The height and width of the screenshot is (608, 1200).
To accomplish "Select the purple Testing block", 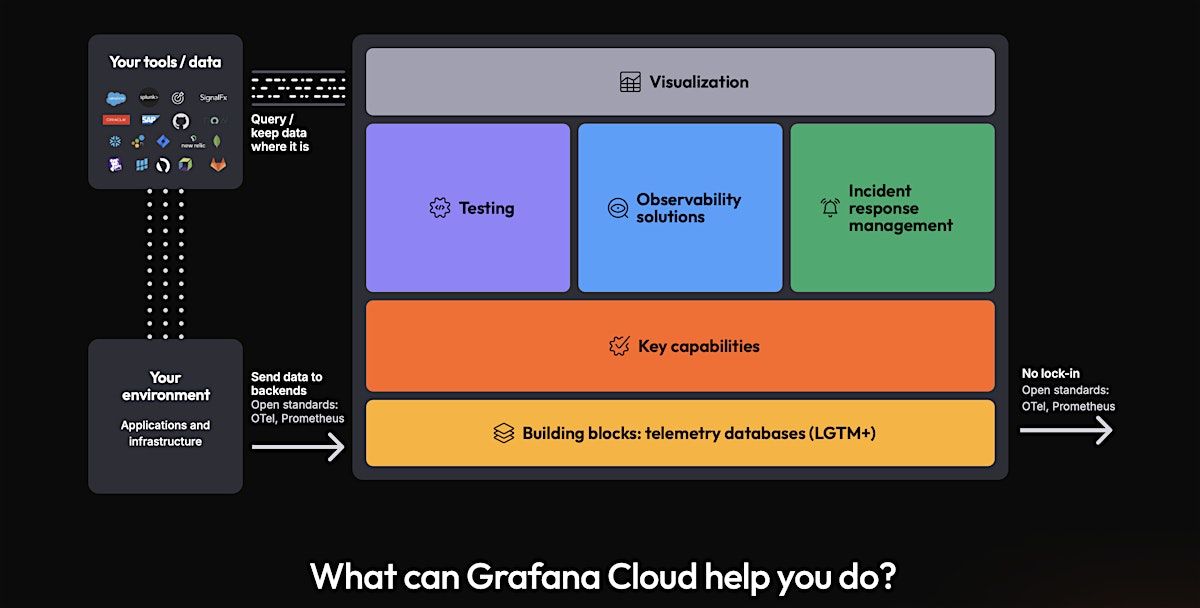I will [x=468, y=208].
